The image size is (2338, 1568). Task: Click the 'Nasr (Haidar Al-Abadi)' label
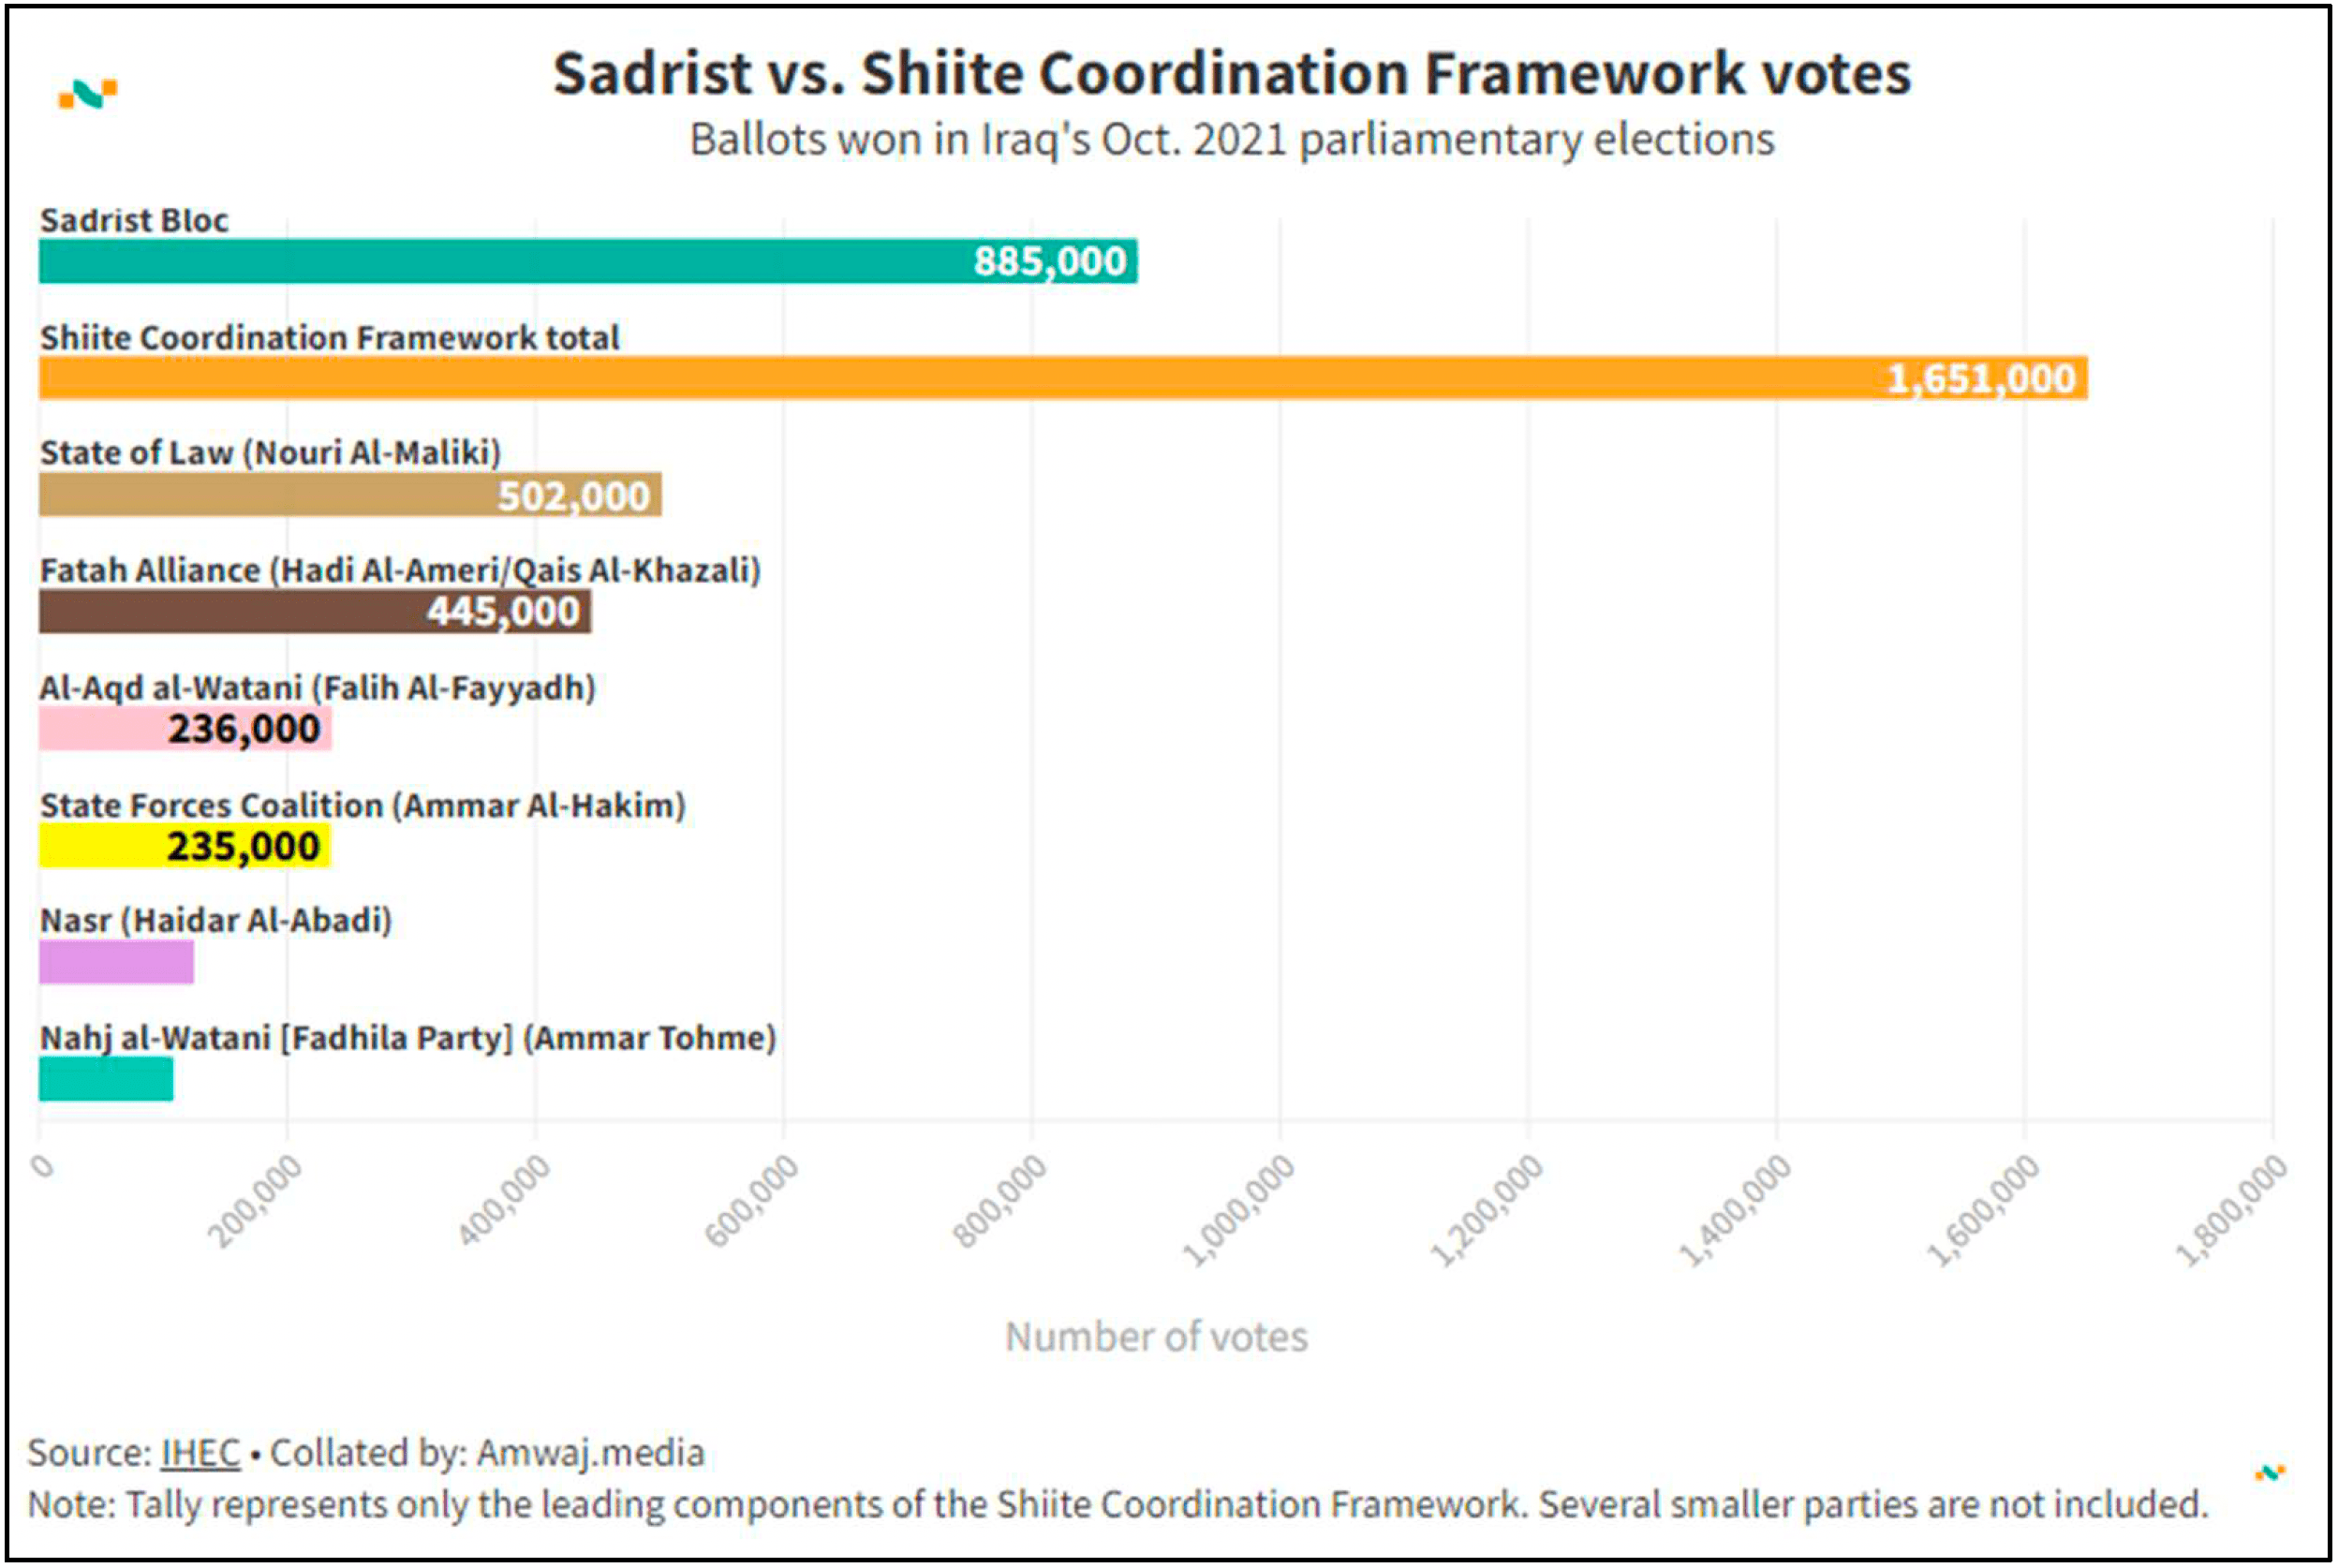(216, 920)
